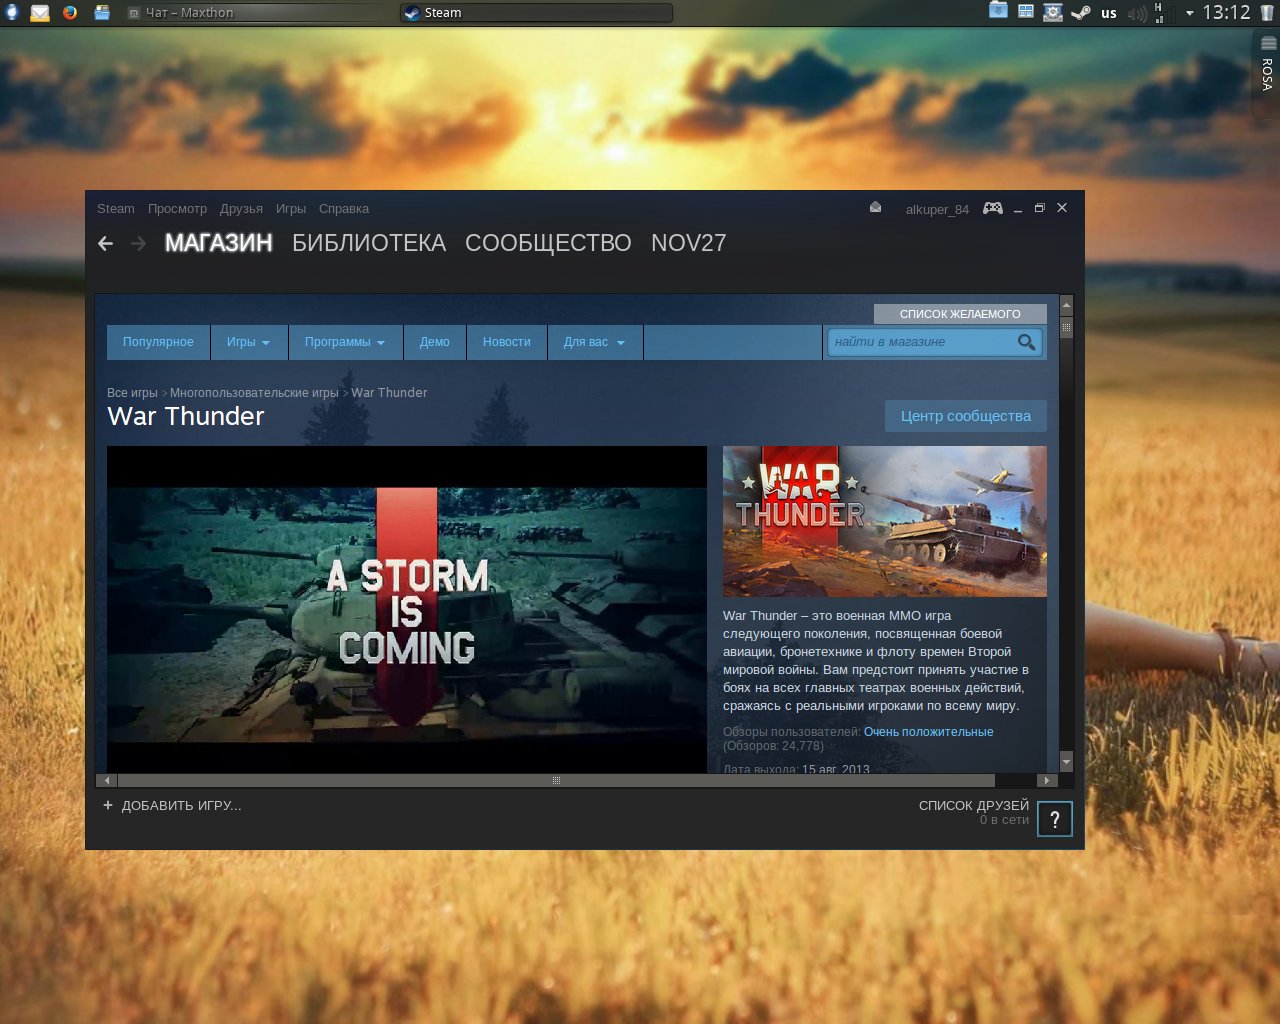Expand hidden tray icons arrow
Viewport: 1280px width, 1024px height.
pos(1189,13)
